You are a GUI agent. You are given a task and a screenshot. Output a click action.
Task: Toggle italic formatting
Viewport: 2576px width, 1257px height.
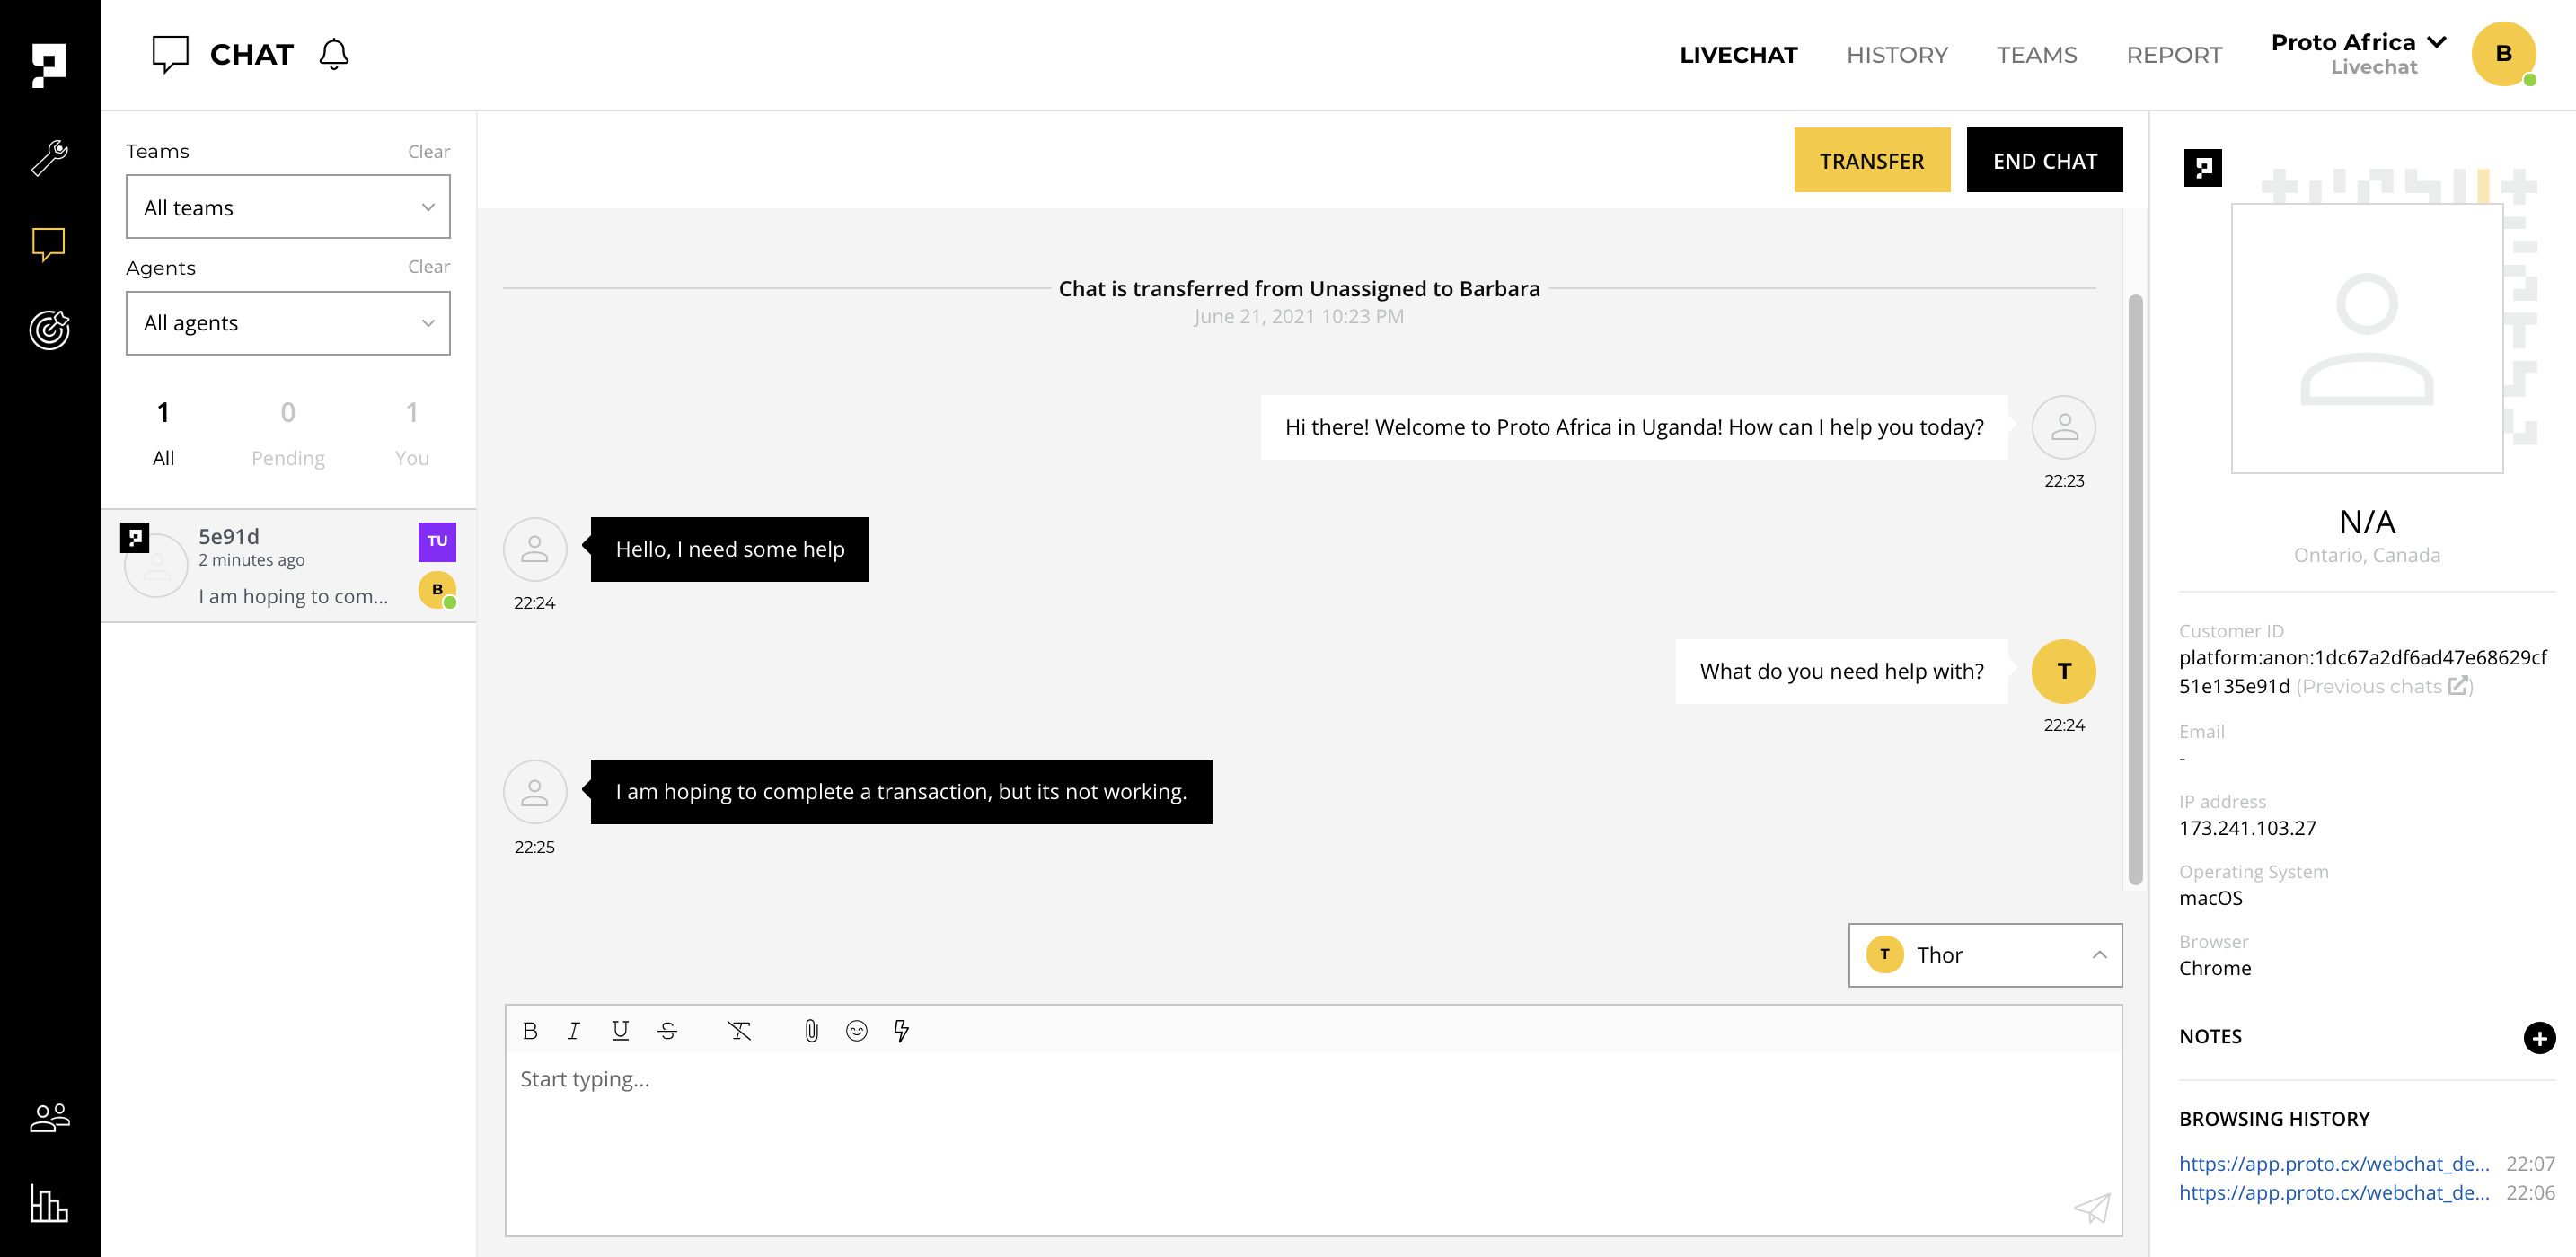574,1031
